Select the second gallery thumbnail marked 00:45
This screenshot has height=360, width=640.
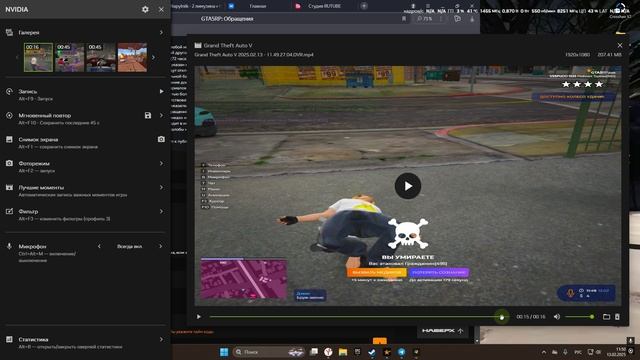coord(70,58)
